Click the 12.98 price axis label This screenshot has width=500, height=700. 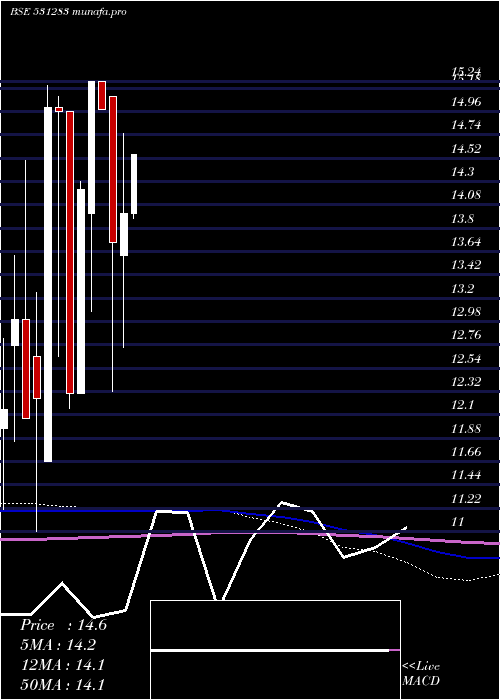[x=466, y=312]
